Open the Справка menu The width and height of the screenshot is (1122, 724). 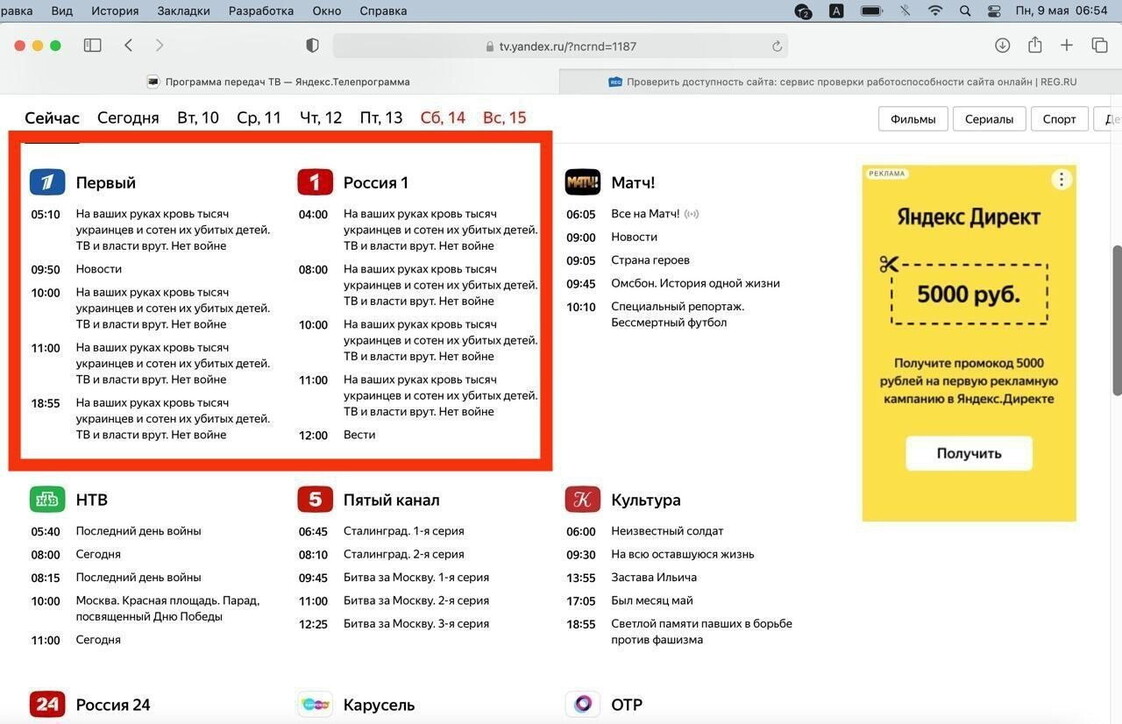tap(384, 11)
